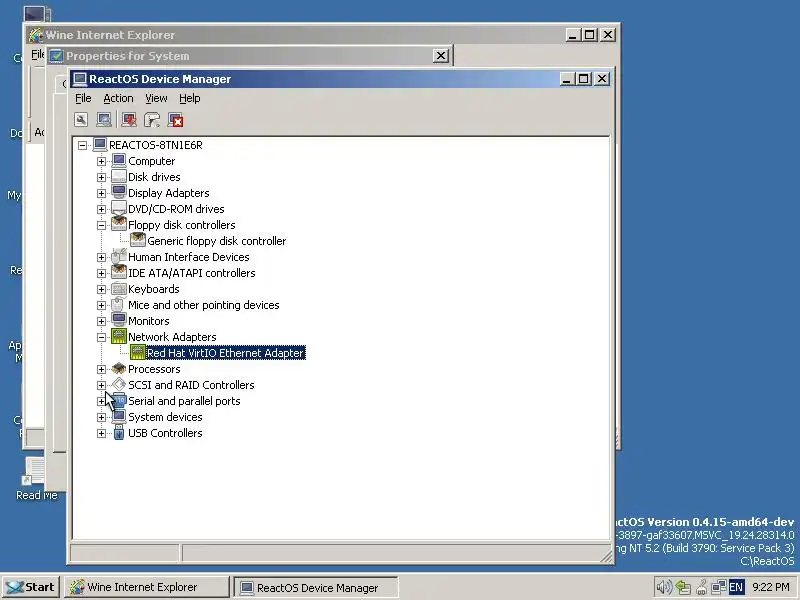Click the Red Hat VirtIO Ethernet Adapter icon

pyautogui.click(x=138, y=353)
